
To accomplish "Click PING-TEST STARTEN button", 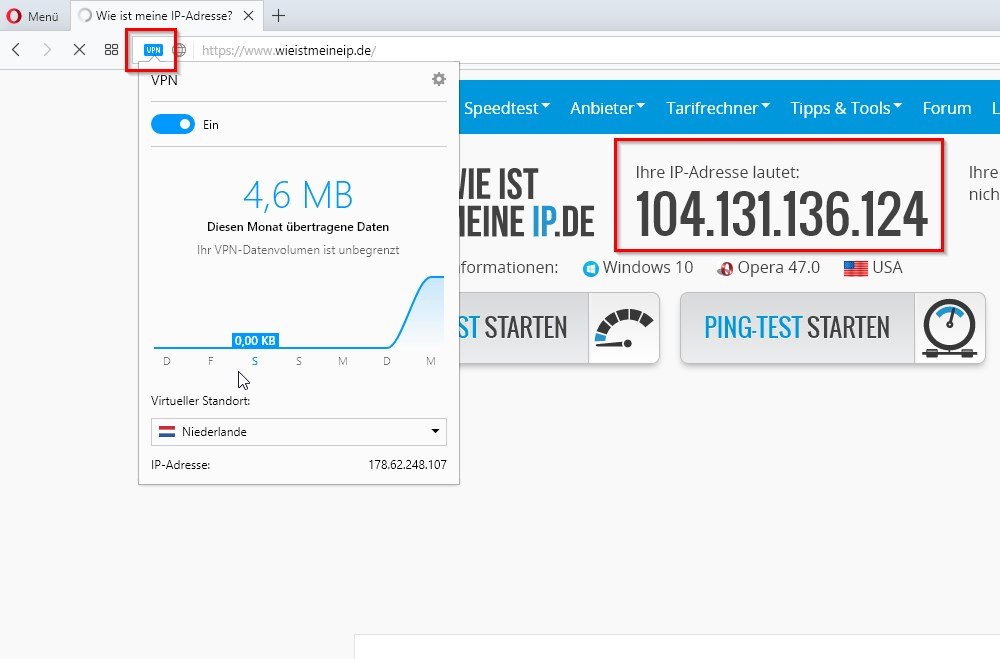I will 833,328.
